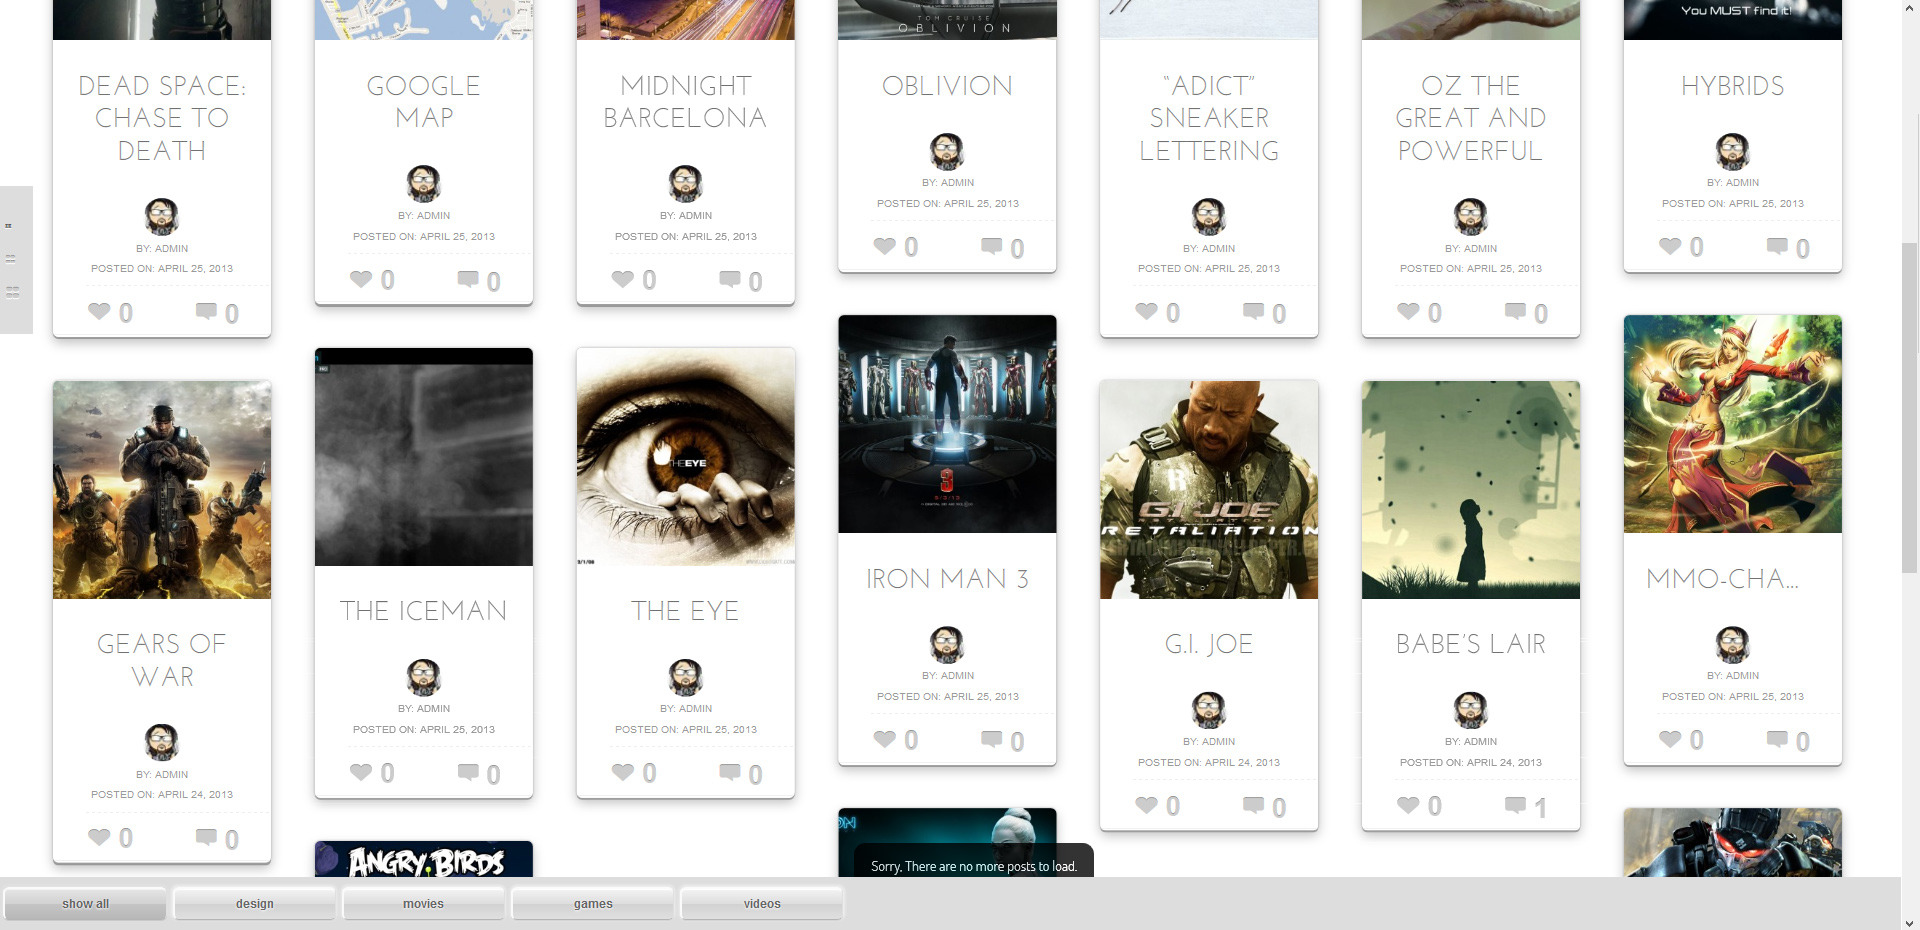Select the medium grid layout icon in sidebar

click(x=11, y=259)
